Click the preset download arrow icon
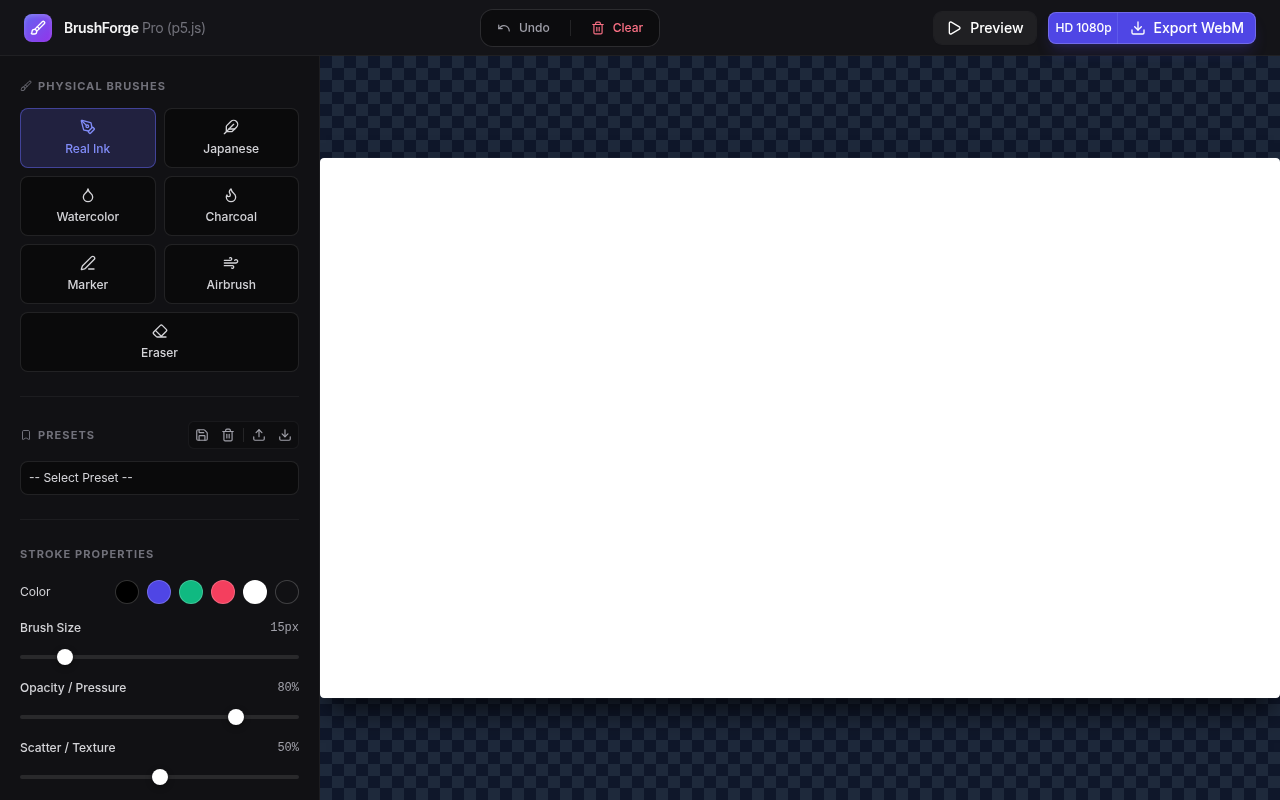The height and width of the screenshot is (800, 1280). (x=285, y=435)
